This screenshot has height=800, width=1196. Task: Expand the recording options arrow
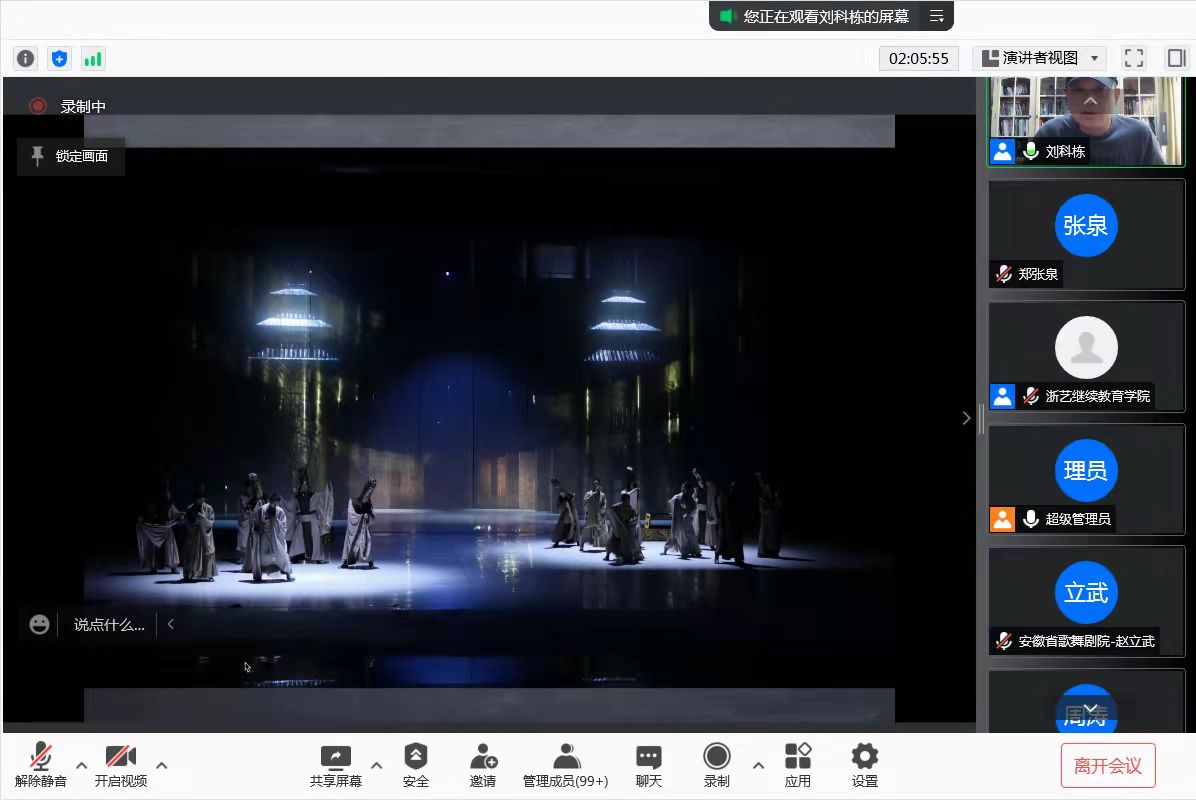click(x=758, y=766)
